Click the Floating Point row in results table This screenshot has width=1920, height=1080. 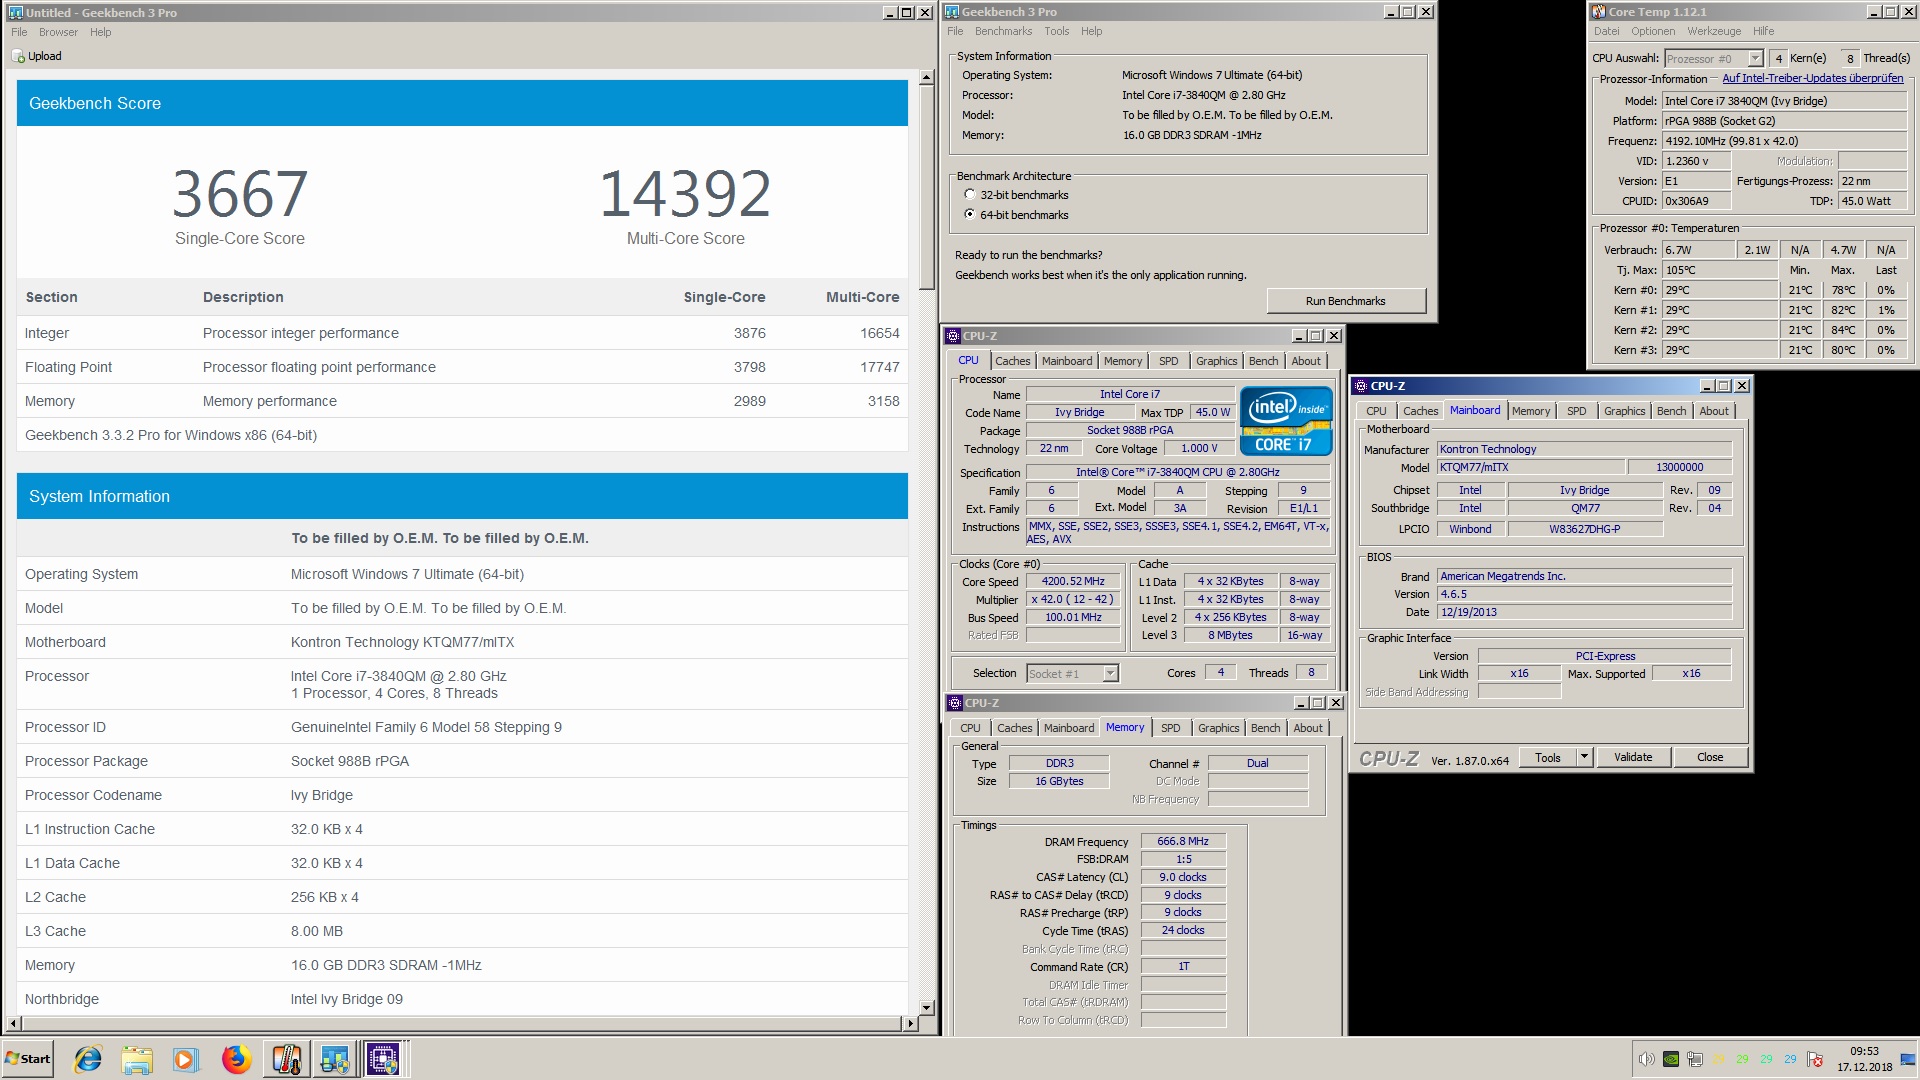click(x=462, y=367)
